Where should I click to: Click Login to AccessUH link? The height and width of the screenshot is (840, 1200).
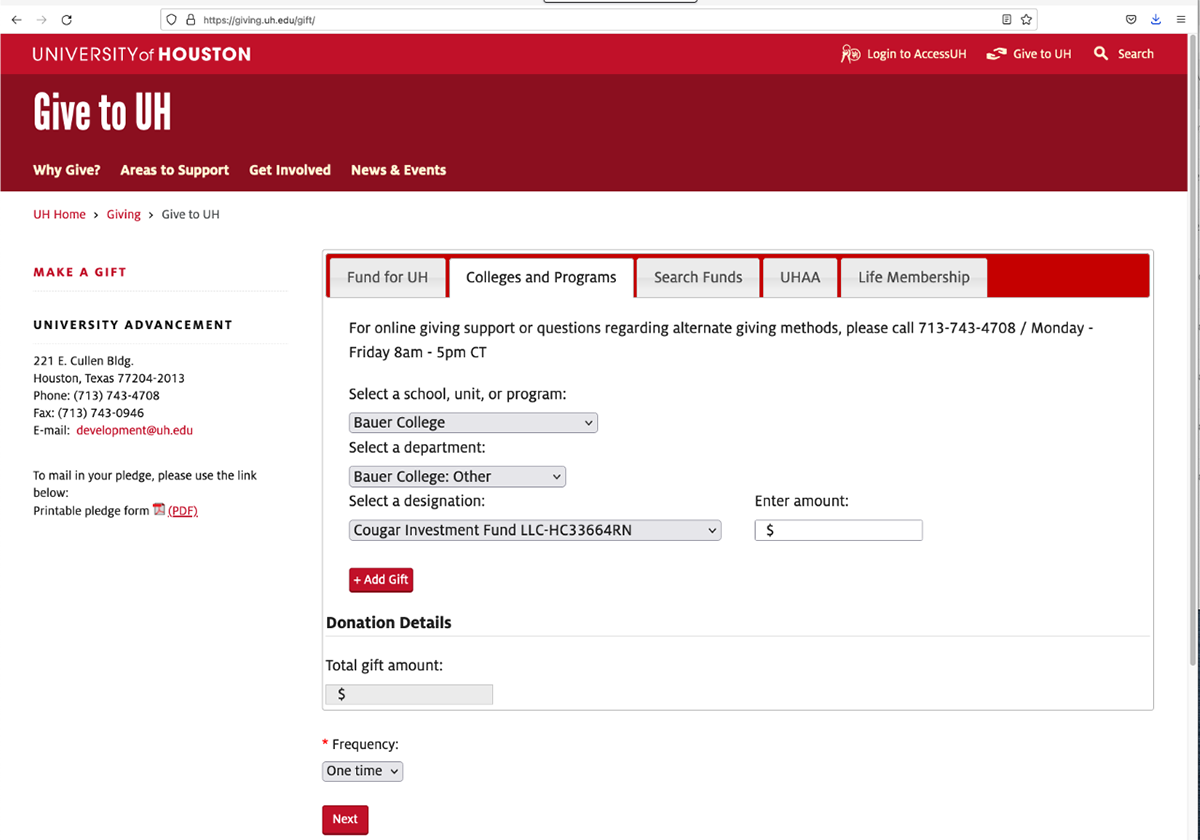point(917,54)
